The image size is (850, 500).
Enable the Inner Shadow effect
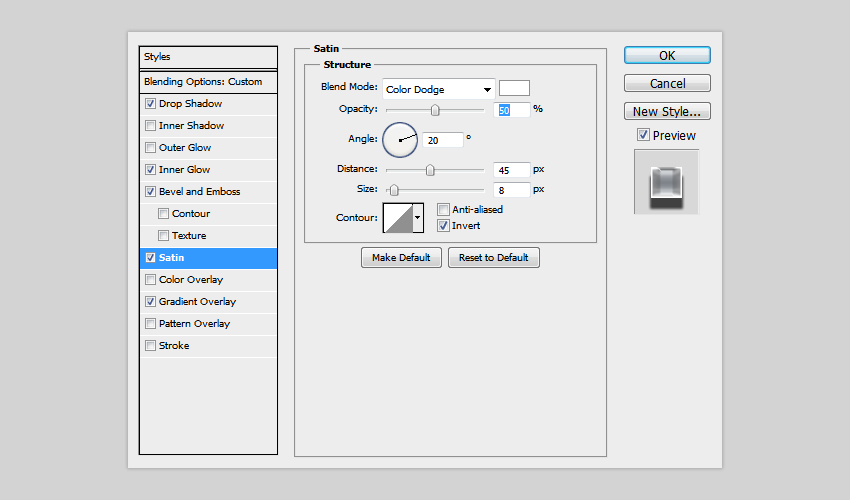tap(151, 126)
